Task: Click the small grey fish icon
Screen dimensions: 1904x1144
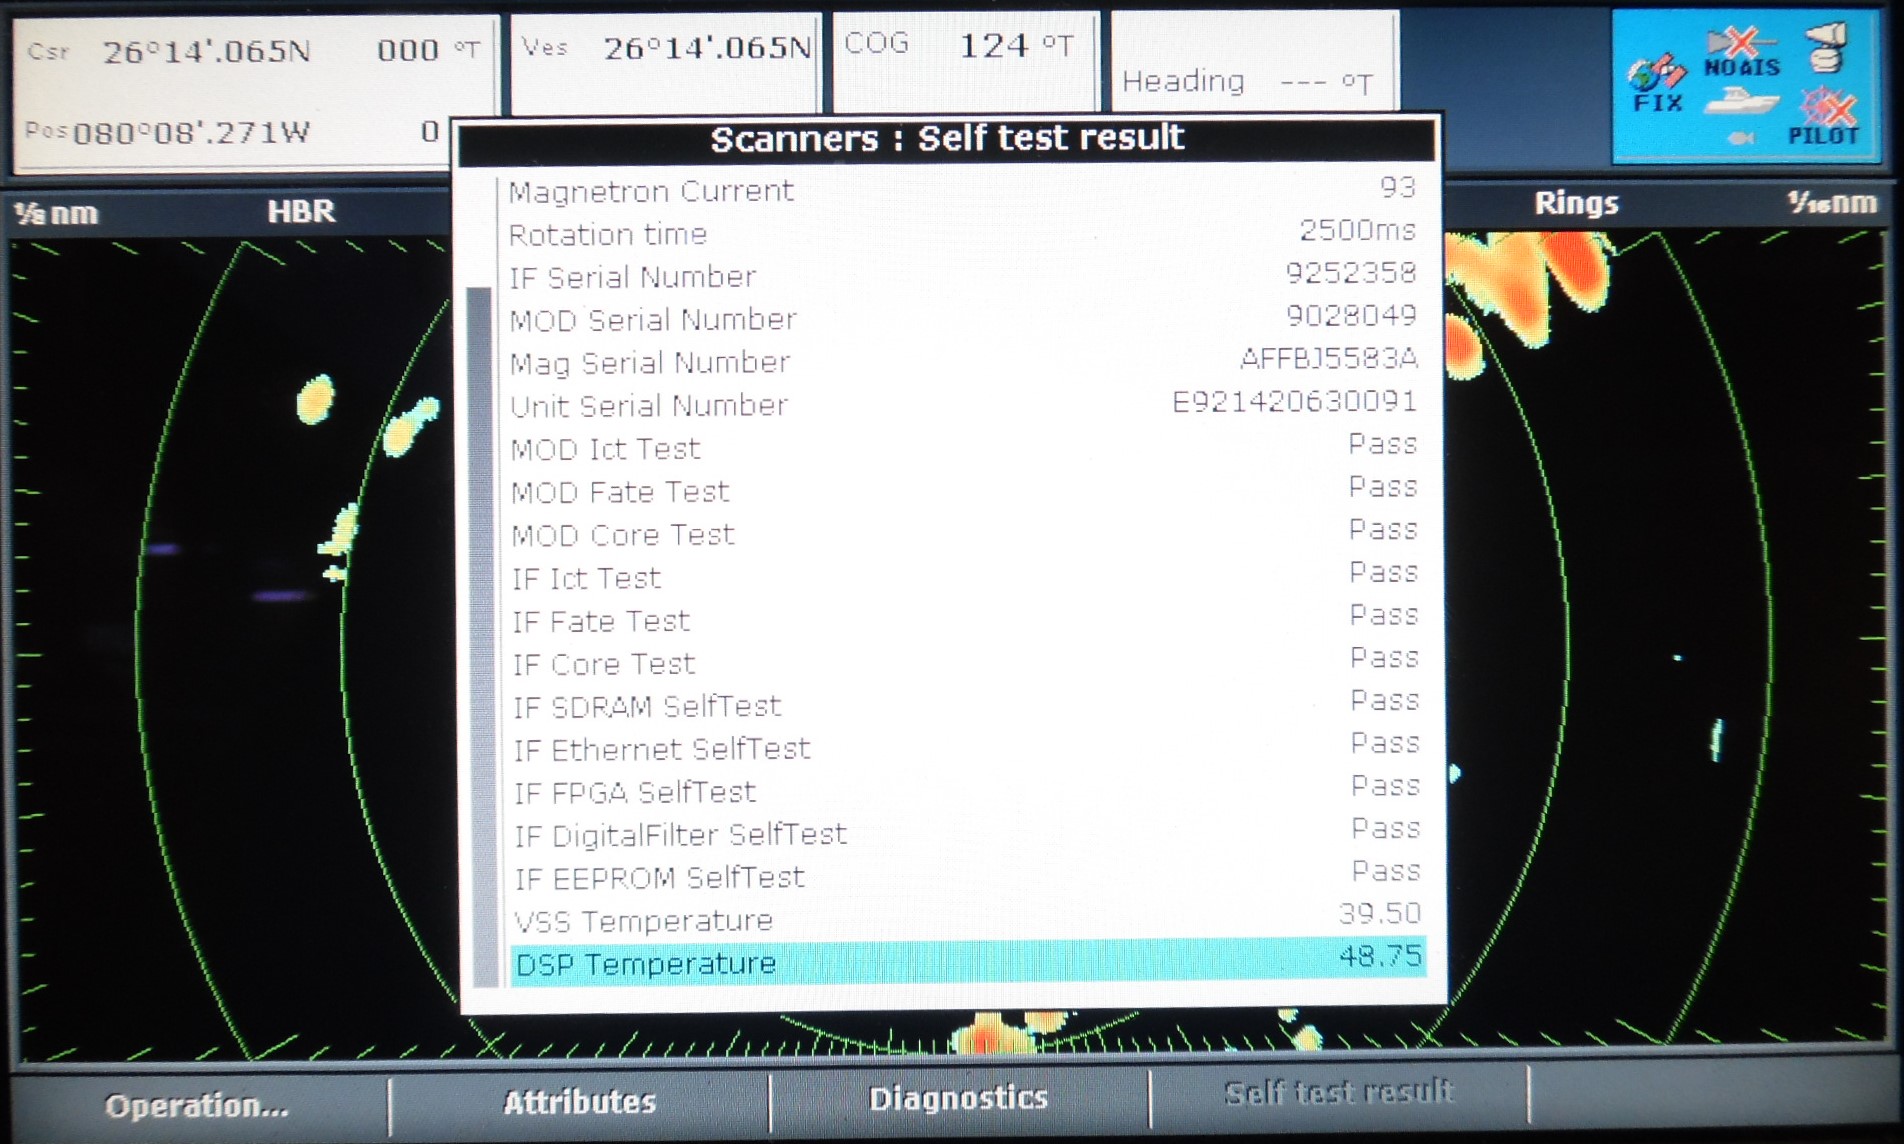Action: pos(1740,138)
